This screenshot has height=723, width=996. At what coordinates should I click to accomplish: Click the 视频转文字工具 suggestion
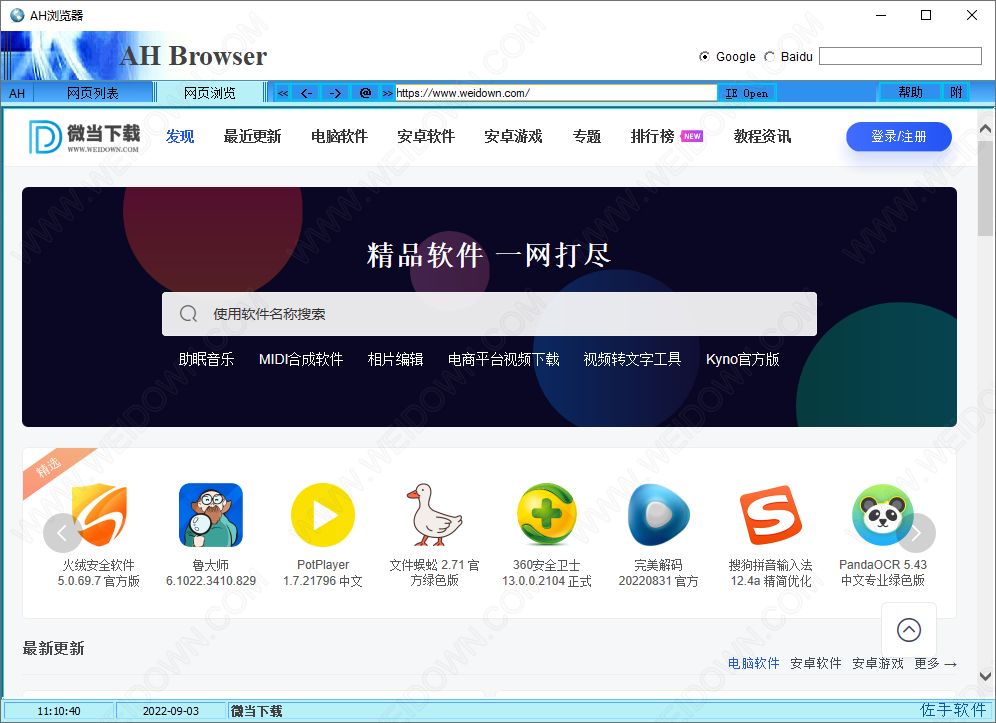pyautogui.click(x=633, y=360)
